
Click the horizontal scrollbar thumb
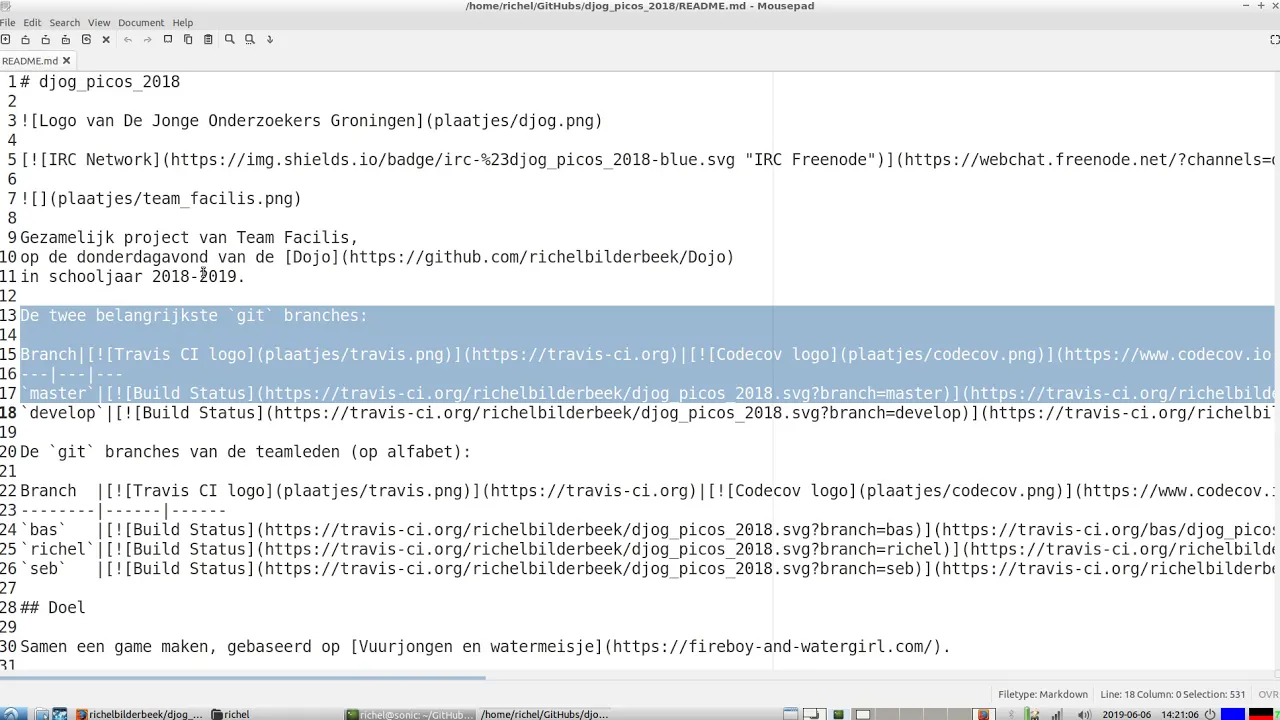[x=243, y=678]
